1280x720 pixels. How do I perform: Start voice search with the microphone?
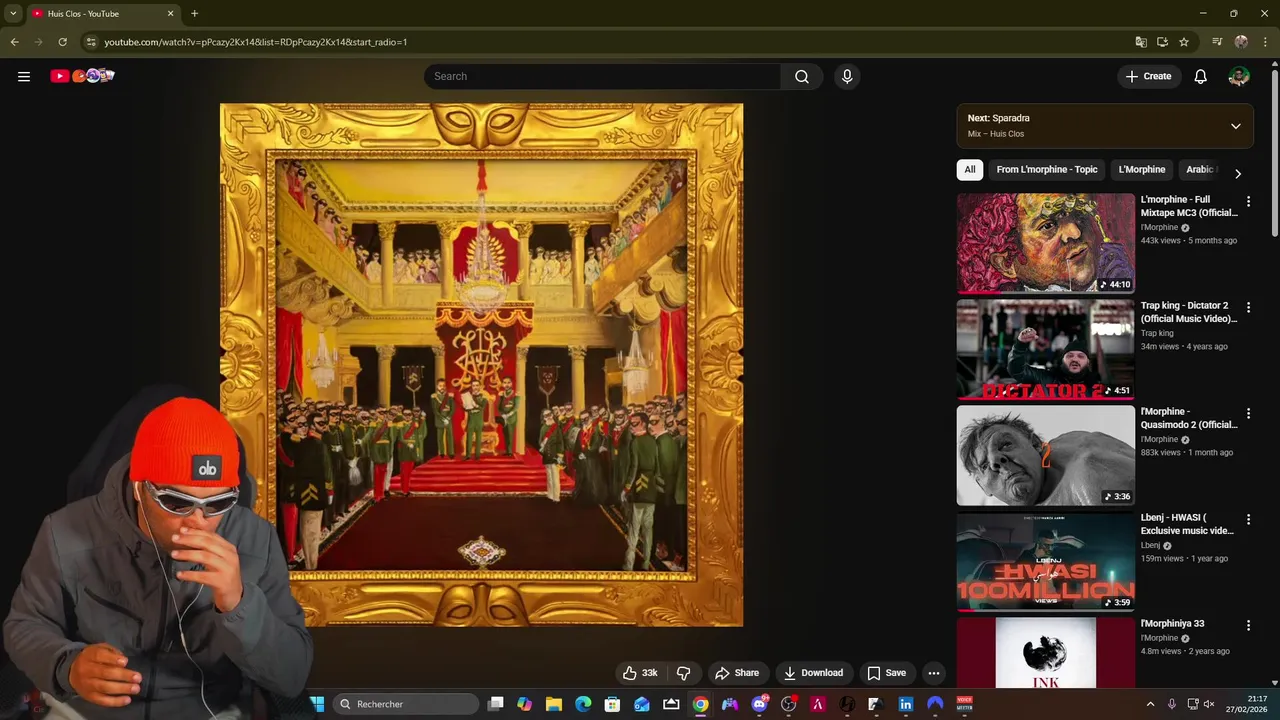[x=847, y=76]
